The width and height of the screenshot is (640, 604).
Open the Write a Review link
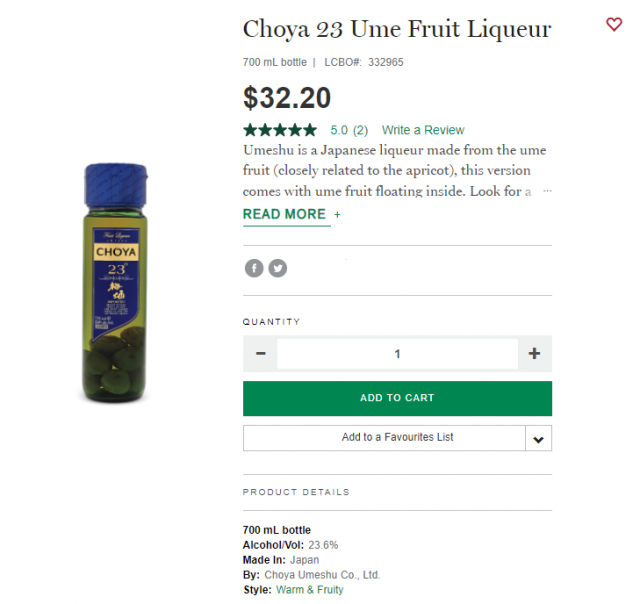(x=423, y=130)
